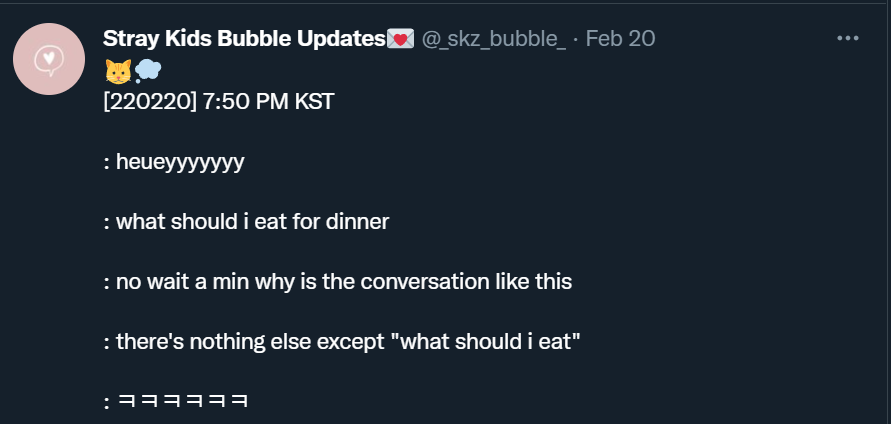Screen dimensions: 891x424
Task: Open the Feb 20 timestamp link
Action: (620, 39)
